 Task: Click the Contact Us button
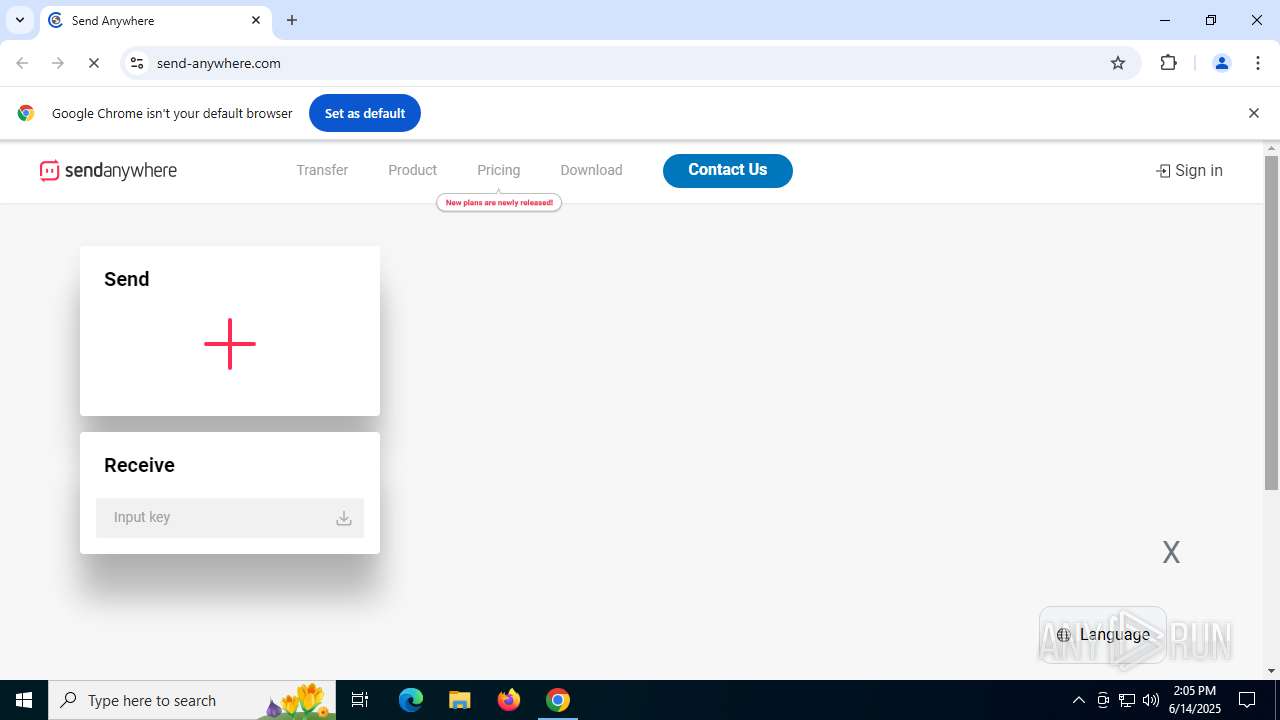[728, 170]
